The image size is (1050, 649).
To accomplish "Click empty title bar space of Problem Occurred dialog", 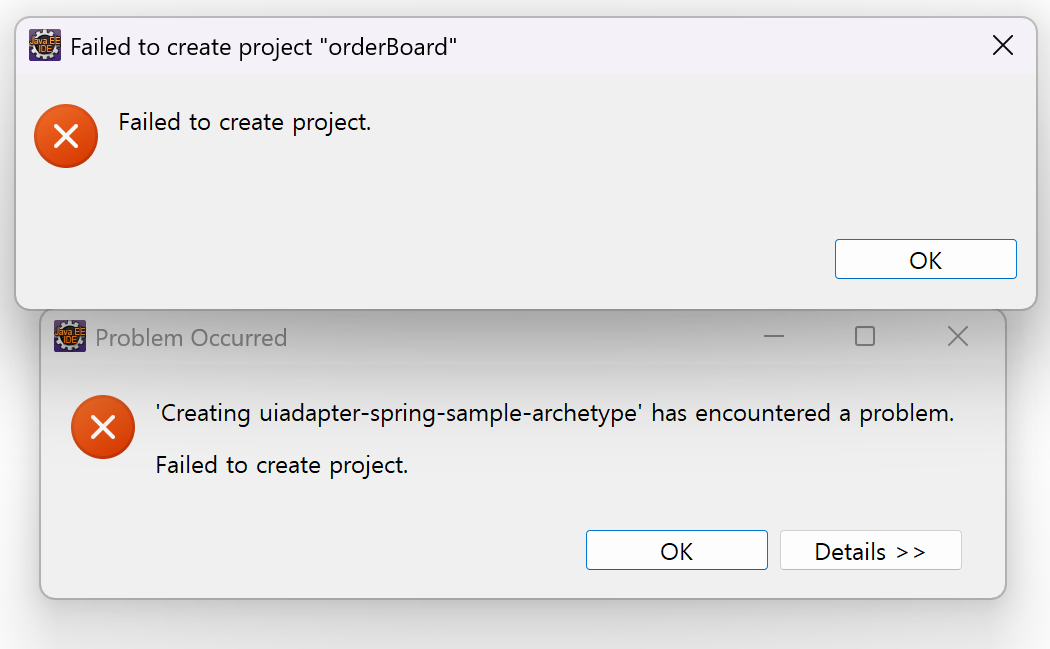I will [520, 338].
